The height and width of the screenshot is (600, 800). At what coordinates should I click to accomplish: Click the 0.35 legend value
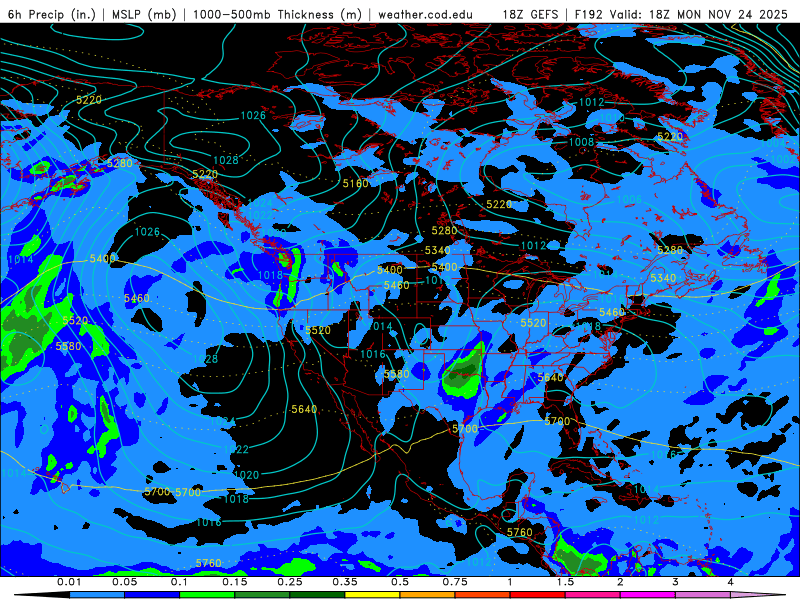(344, 582)
